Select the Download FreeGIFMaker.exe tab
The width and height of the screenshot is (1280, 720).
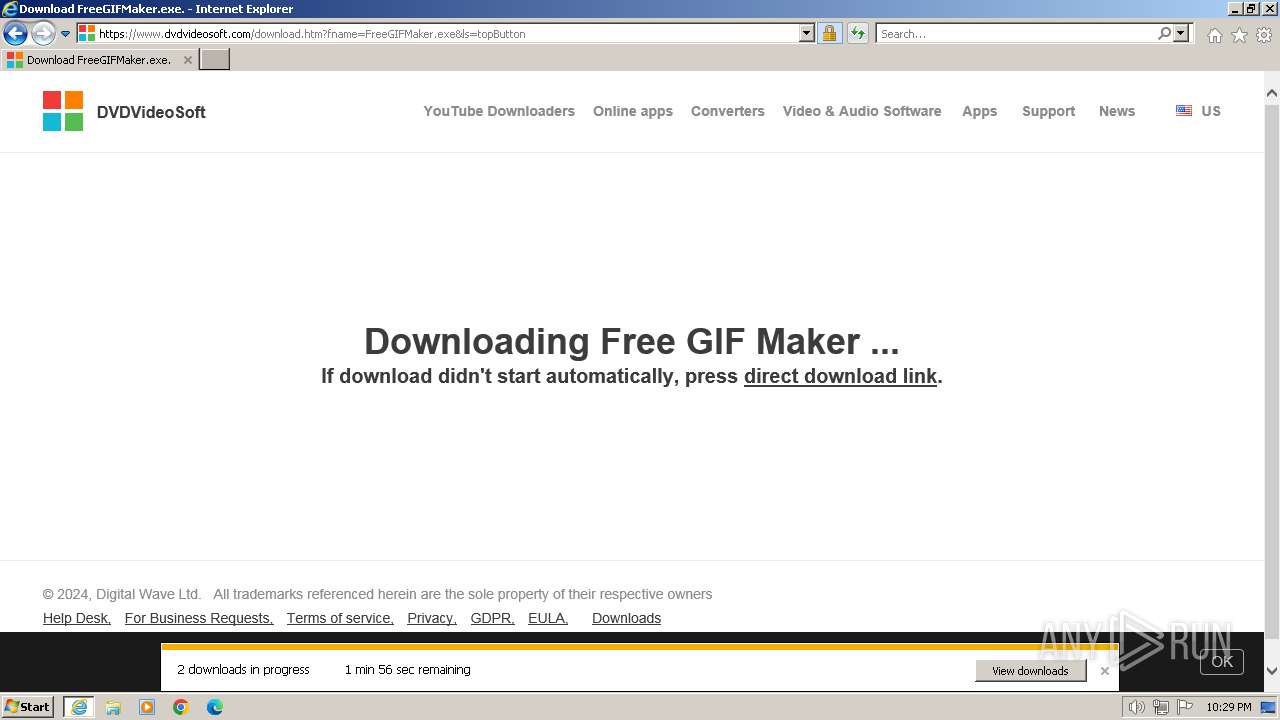[98, 59]
